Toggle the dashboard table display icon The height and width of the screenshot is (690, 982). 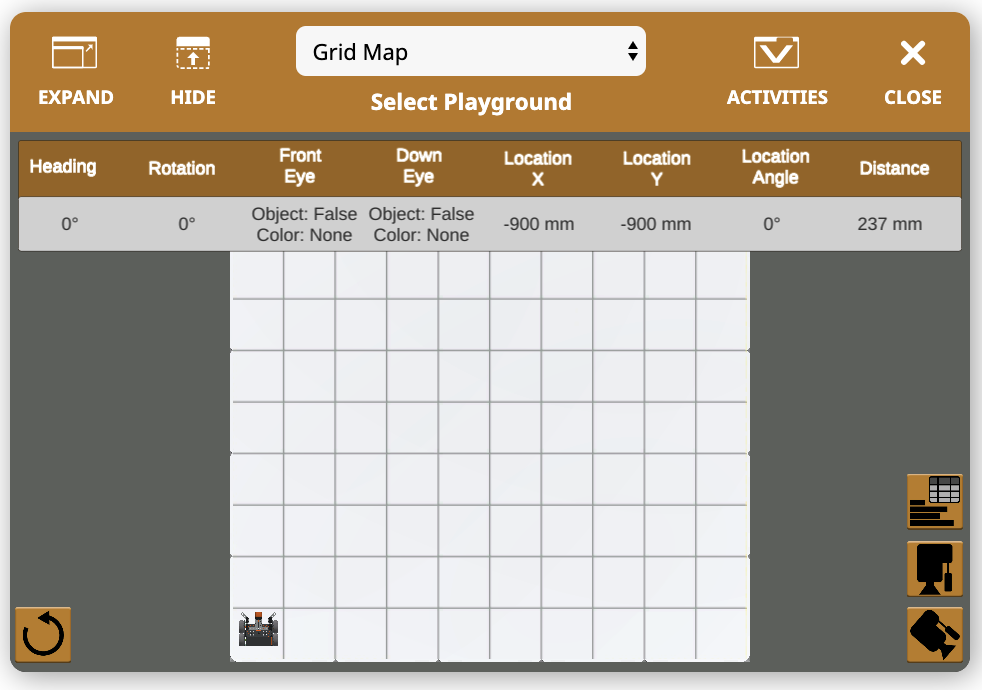click(x=934, y=501)
